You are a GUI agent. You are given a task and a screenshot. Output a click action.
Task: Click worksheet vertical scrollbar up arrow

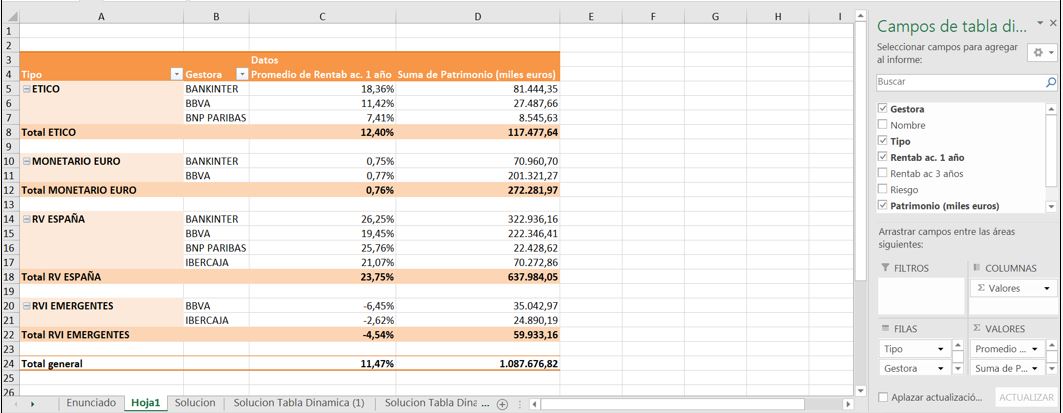click(861, 16)
